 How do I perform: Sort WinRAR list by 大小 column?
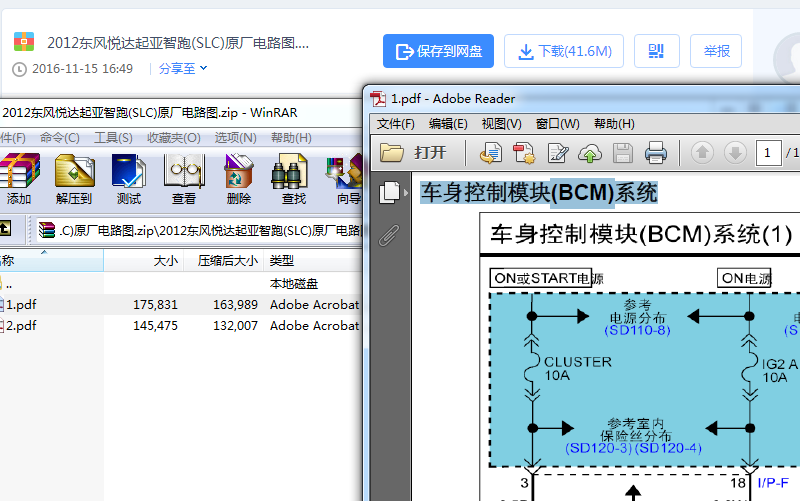pos(144,261)
